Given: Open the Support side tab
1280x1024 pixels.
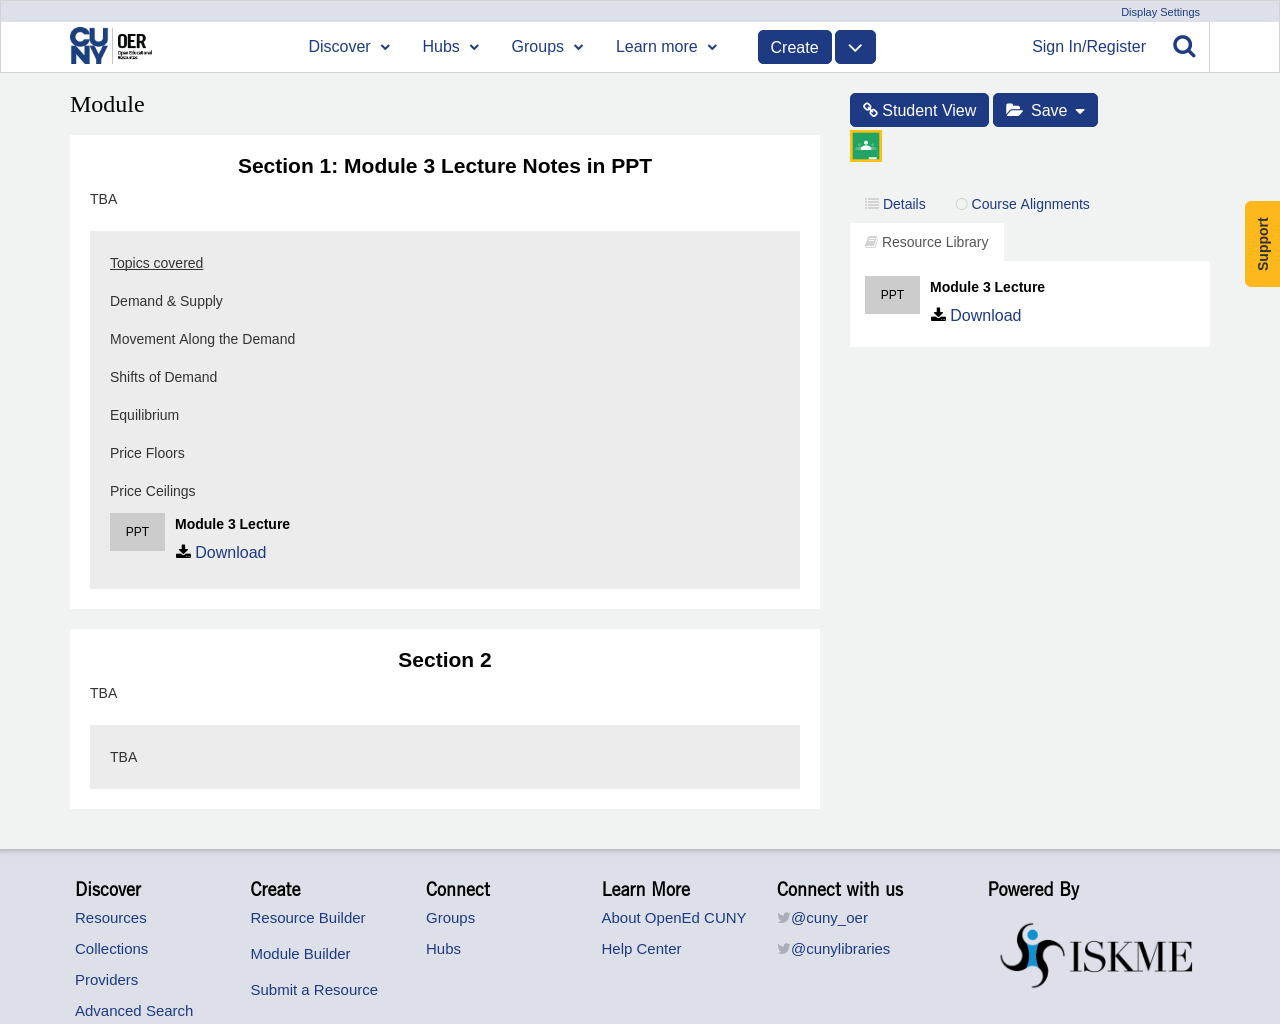Looking at the screenshot, I should point(1262,244).
